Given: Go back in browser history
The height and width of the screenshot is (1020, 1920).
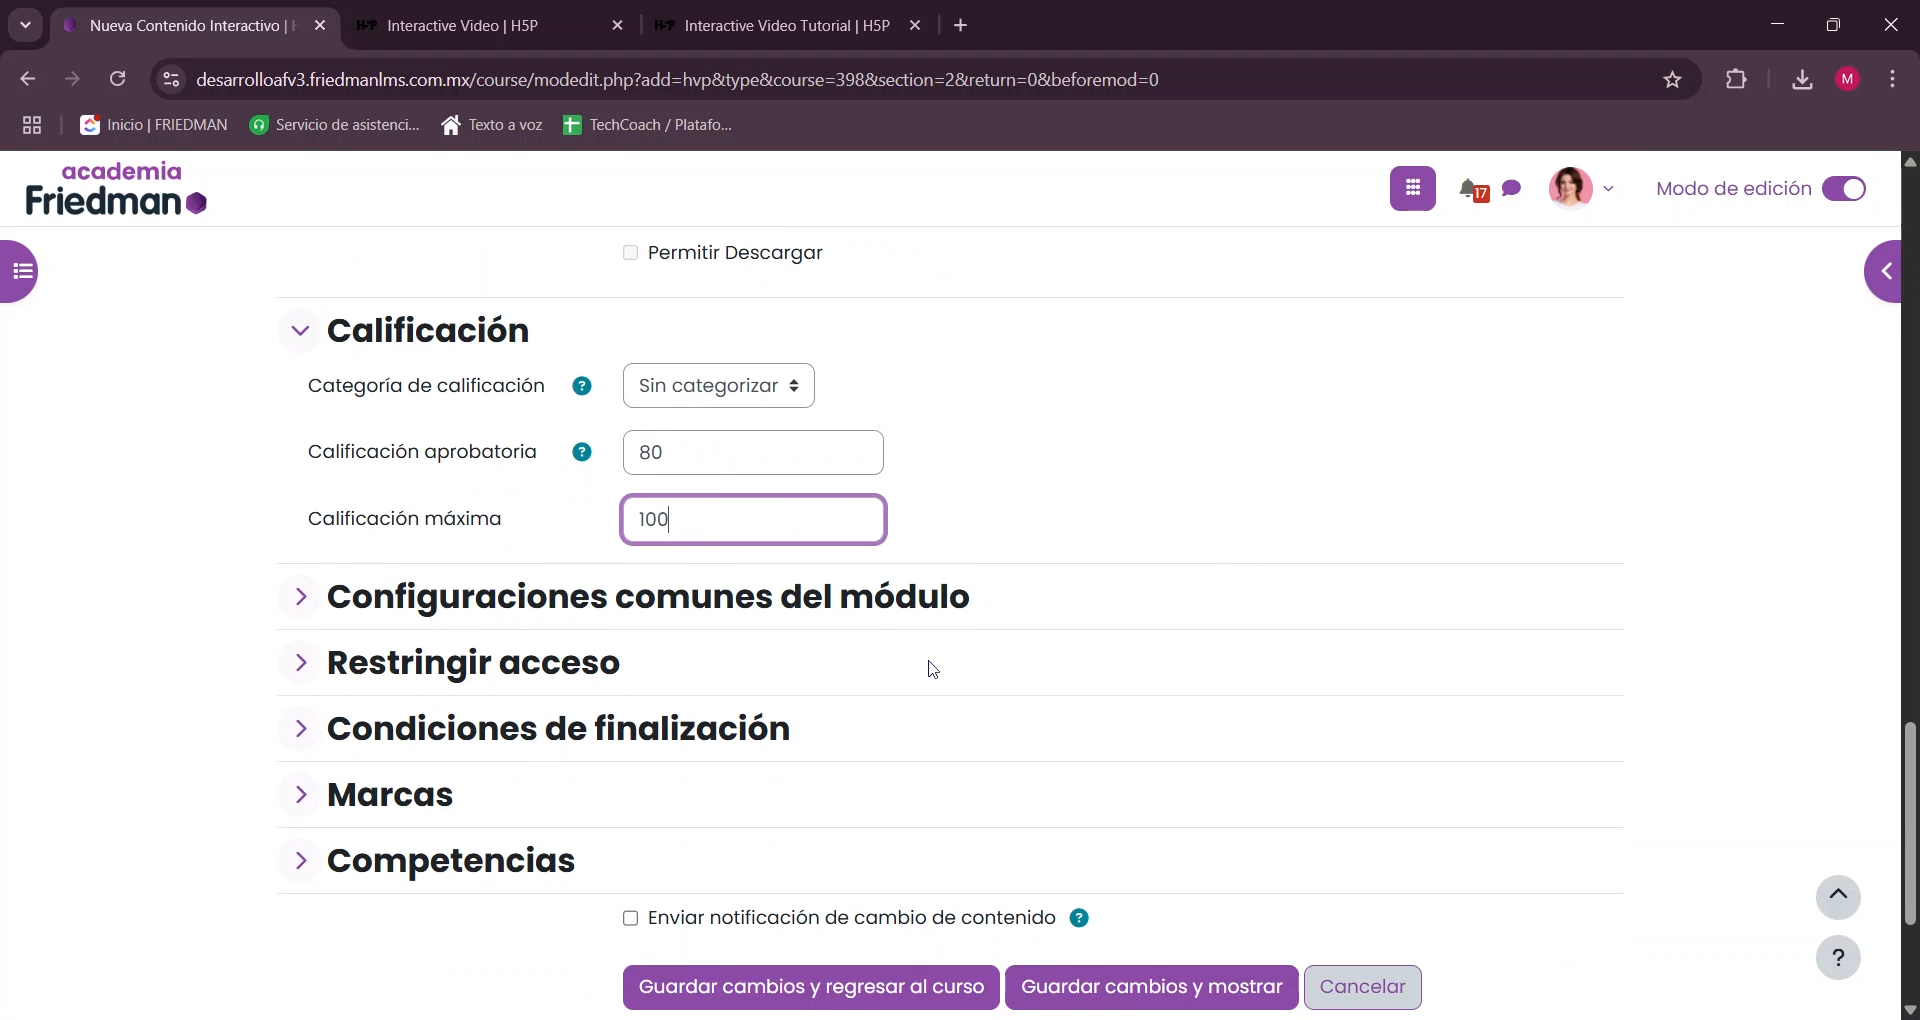Looking at the screenshot, I should (28, 79).
